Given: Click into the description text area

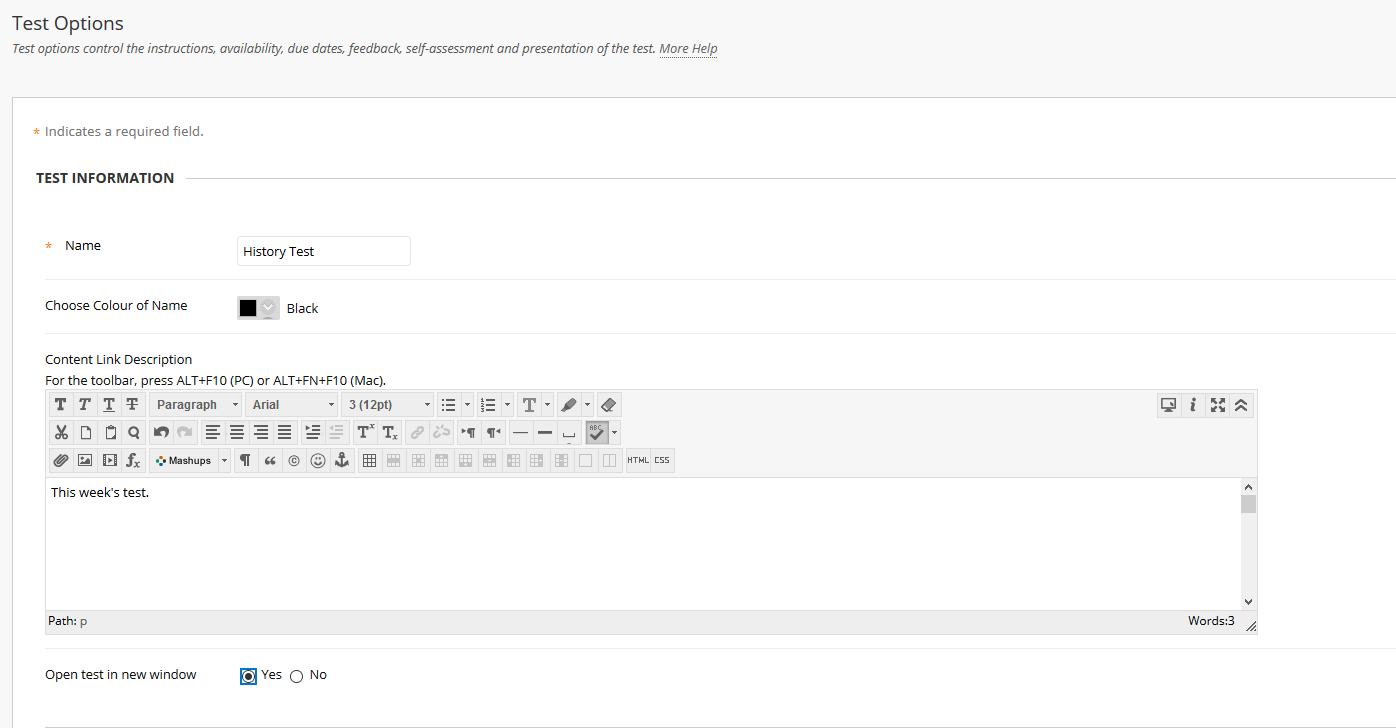Looking at the screenshot, I should (643, 544).
